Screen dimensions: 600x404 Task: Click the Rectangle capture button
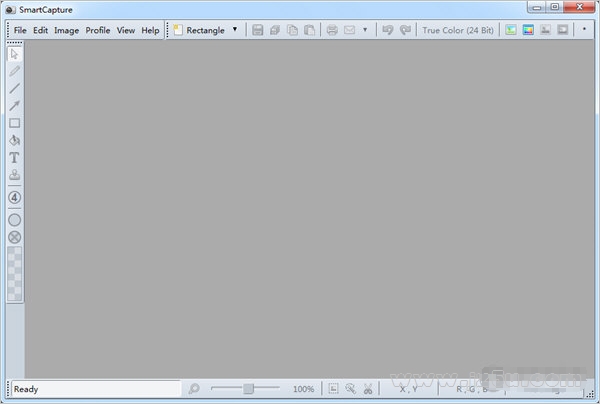click(x=199, y=30)
